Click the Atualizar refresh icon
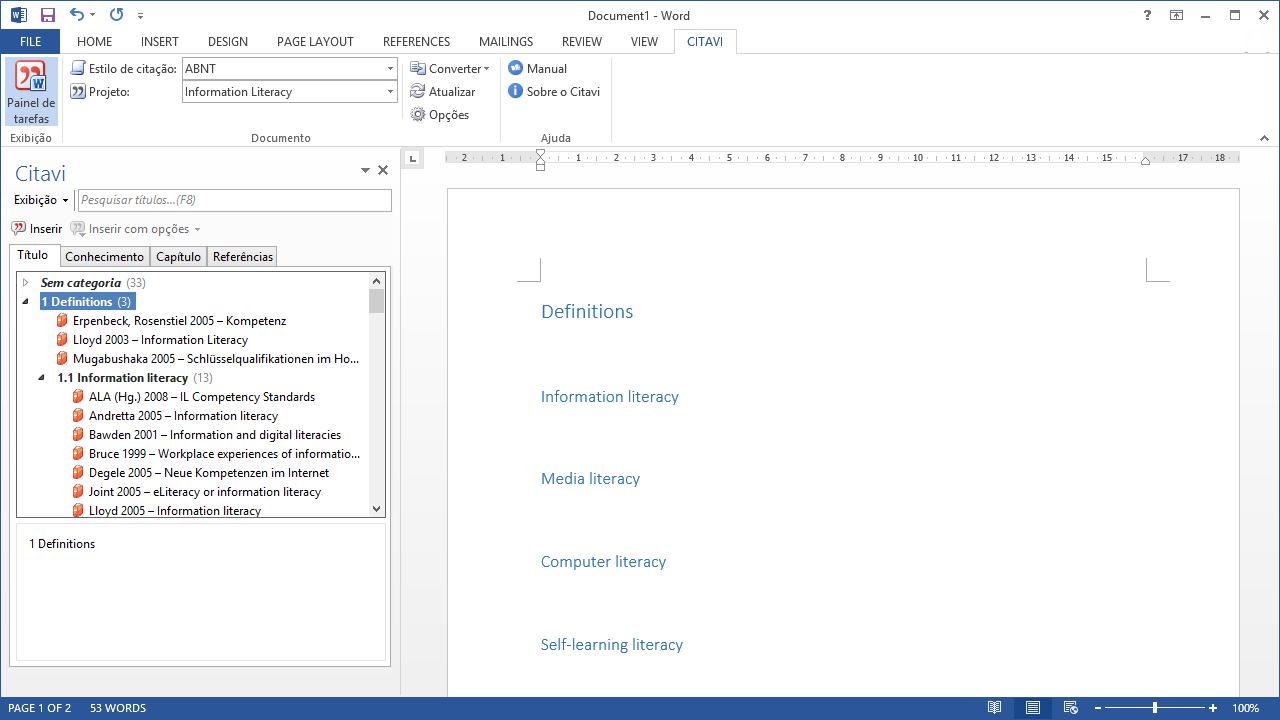 [x=418, y=92]
